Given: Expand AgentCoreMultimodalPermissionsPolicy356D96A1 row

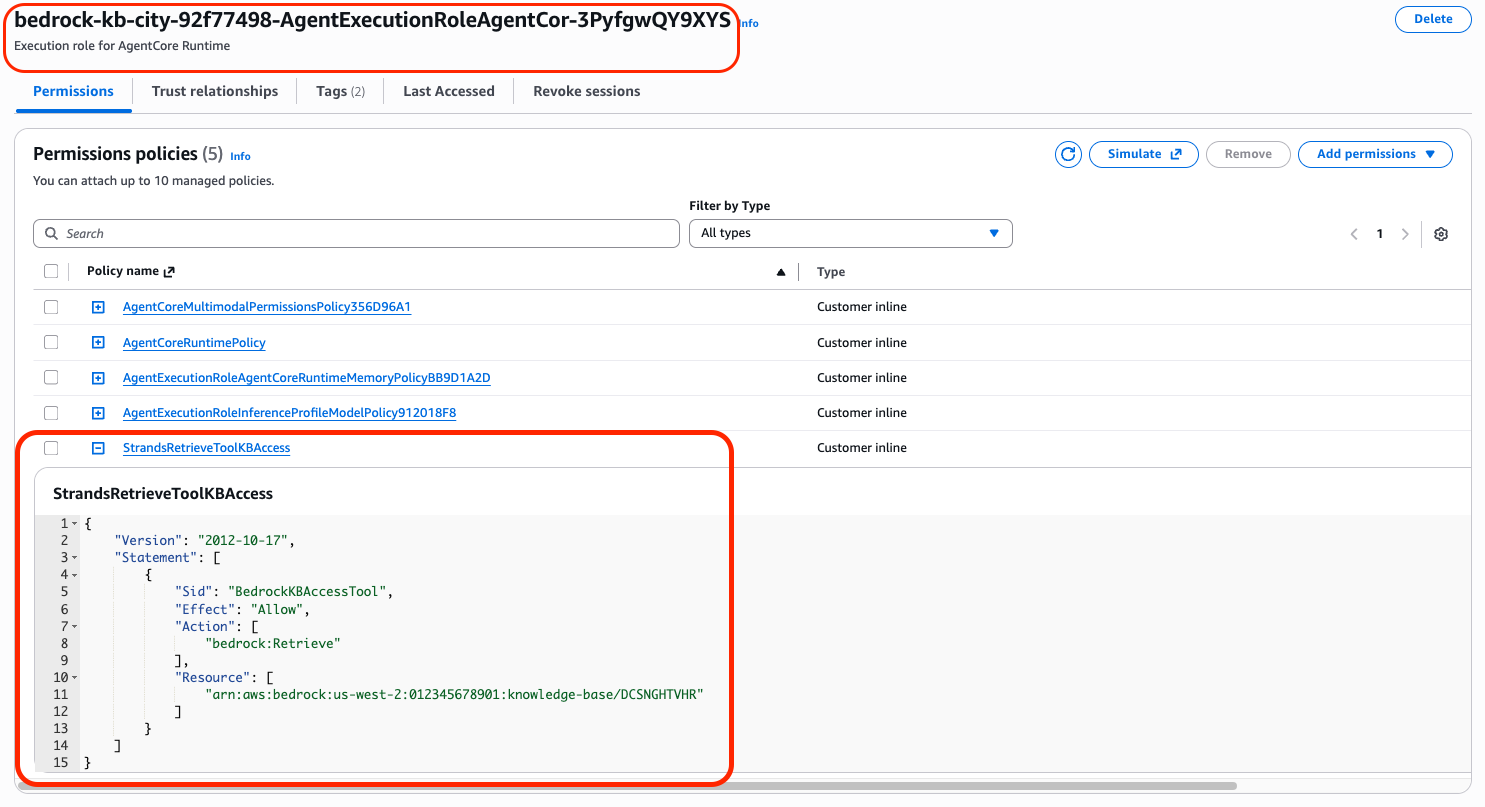Looking at the screenshot, I should coord(98,307).
